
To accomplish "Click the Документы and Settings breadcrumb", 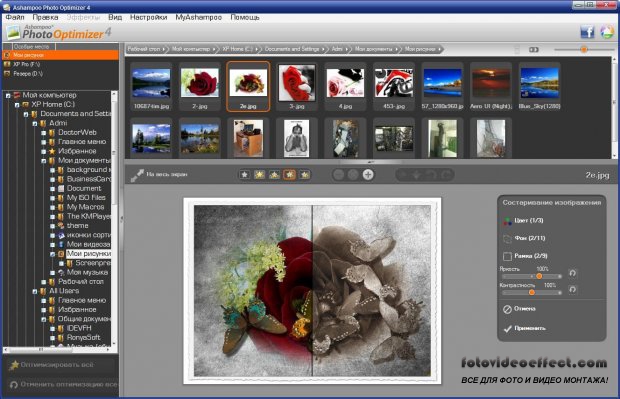I will click(x=292, y=49).
